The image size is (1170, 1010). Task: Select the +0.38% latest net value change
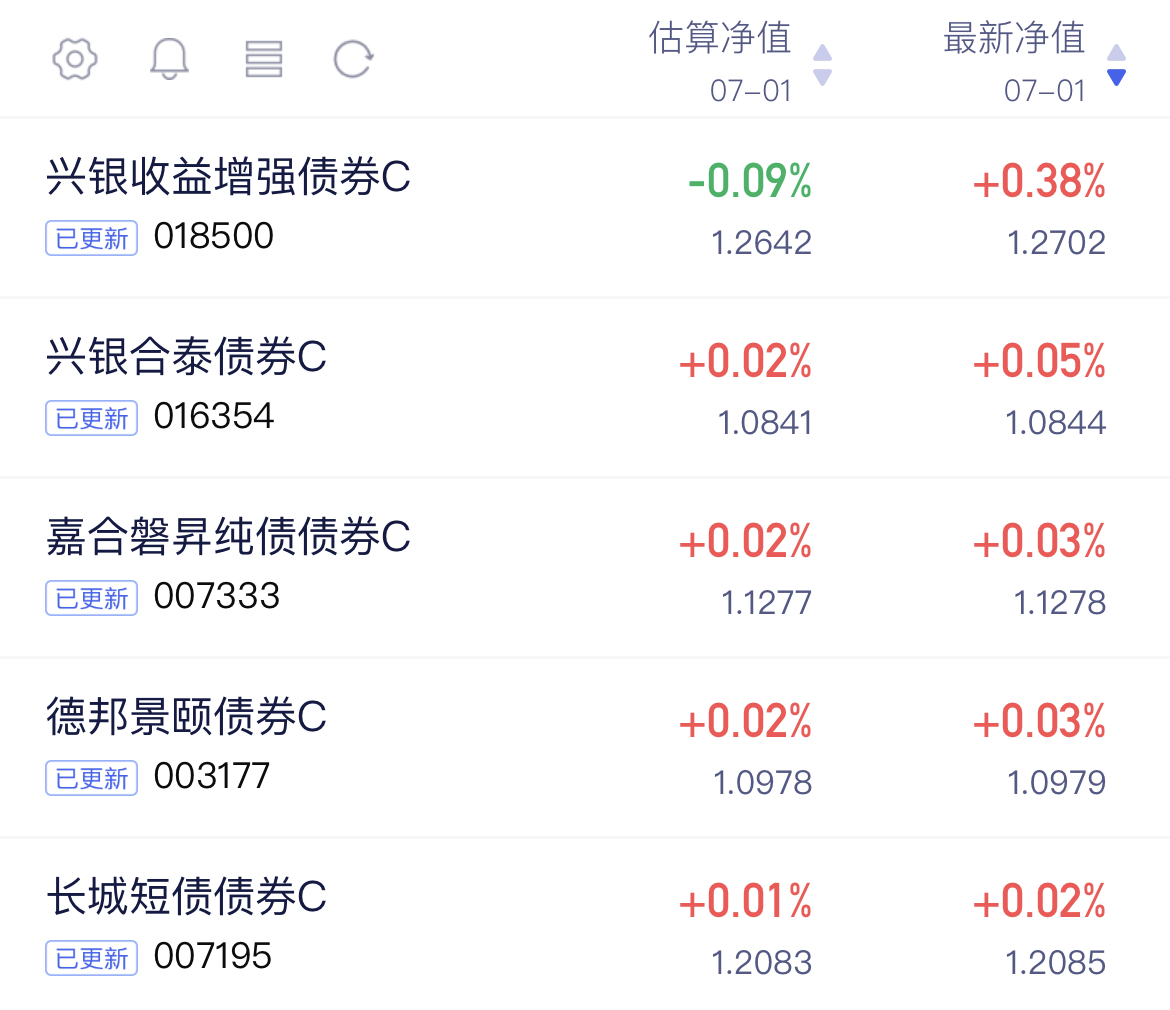[x=1039, y=181]
